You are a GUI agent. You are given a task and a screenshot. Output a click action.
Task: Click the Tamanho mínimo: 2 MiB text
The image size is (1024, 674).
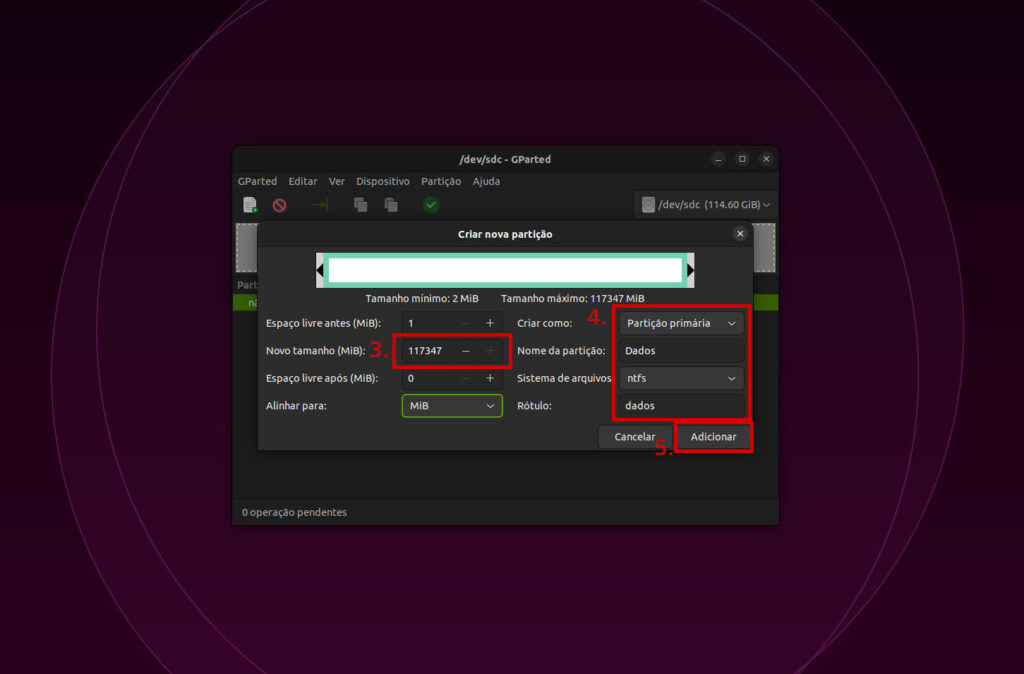[422, 298]
